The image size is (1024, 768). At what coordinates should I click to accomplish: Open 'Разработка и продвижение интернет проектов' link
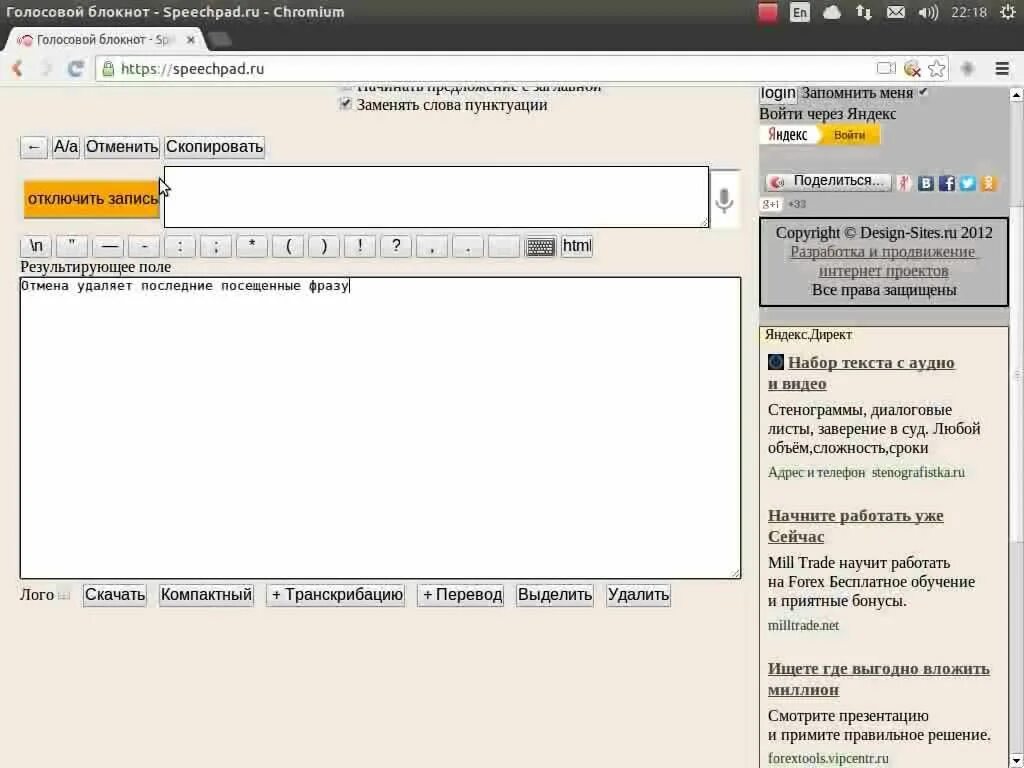[x=884, y=261]
